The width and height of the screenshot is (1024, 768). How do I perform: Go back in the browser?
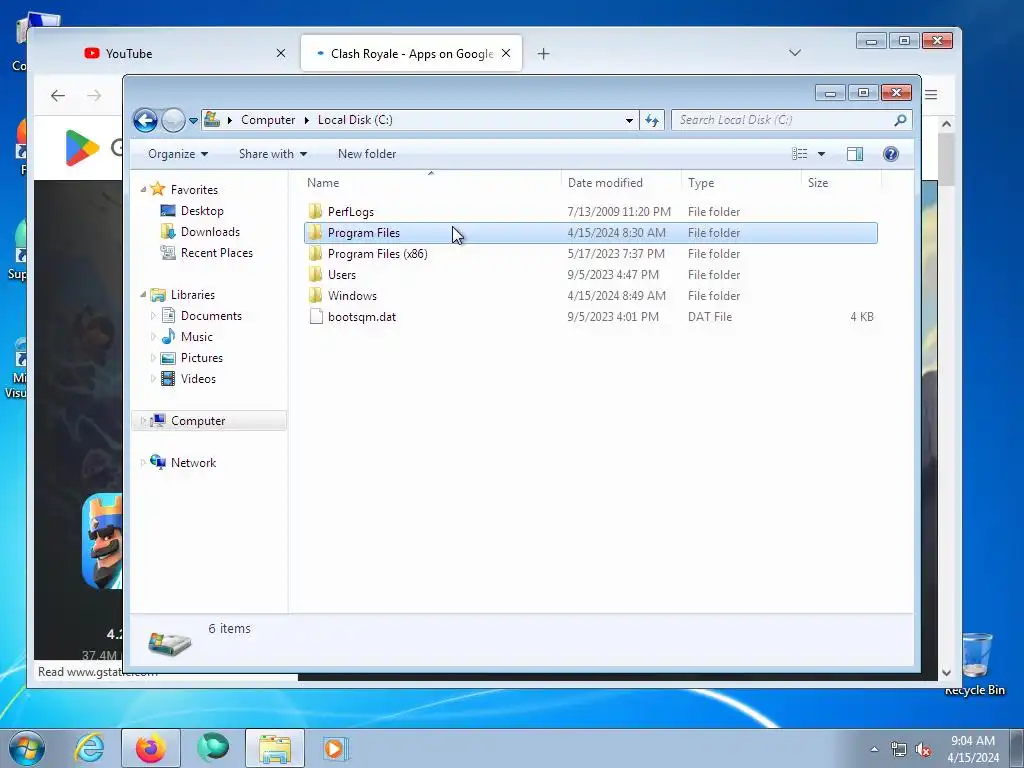click(x=58, y=96)
